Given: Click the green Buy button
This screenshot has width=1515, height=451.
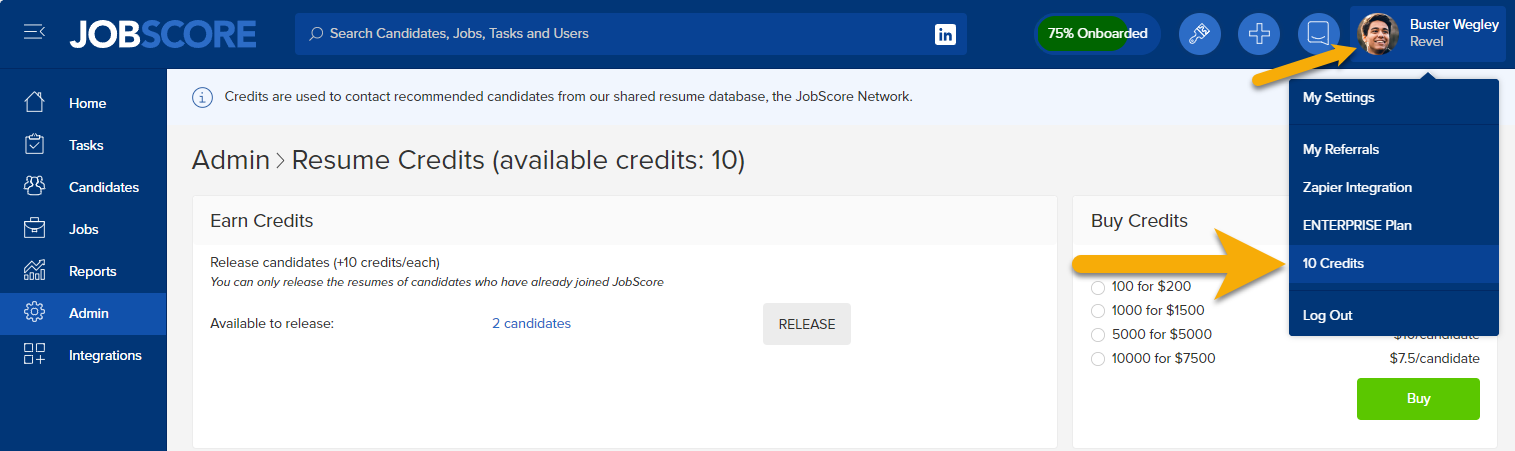Looking at the screenshot, I should point(1418,399).
